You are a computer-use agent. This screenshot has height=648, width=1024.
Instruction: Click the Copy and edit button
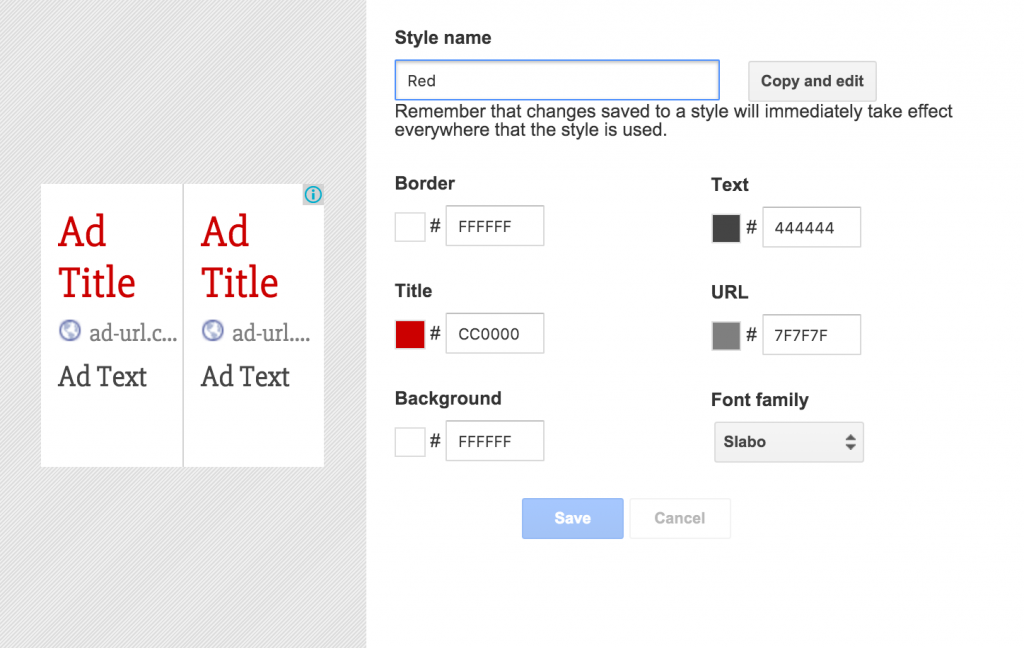(x=812, y=81)
